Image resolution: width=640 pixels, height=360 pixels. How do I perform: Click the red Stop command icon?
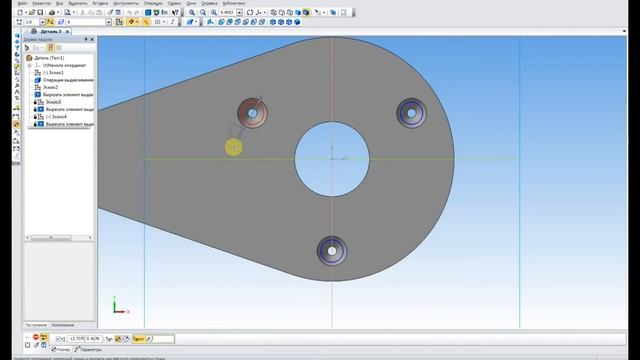click(36, 337)
